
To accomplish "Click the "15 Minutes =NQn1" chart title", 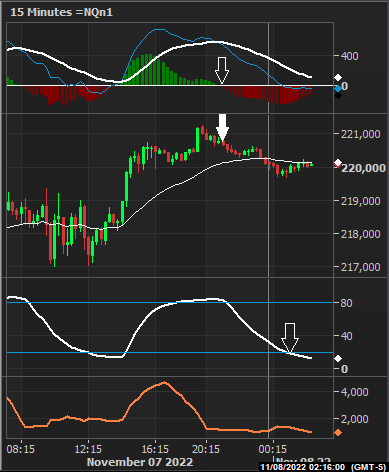I will pyautogui.click(x=61, y=12).
